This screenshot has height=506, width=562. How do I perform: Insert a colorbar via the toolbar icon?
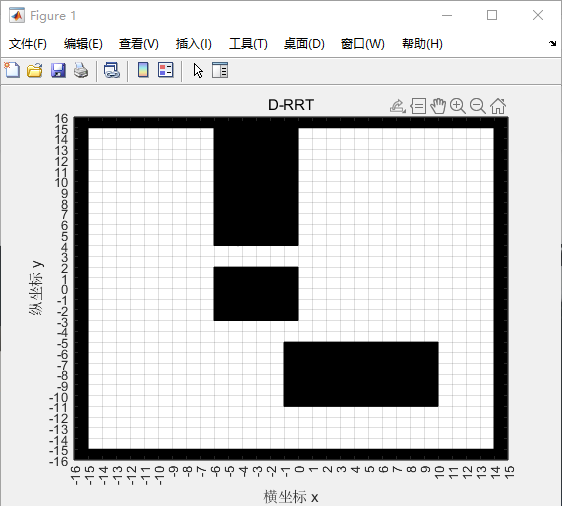click(143, 70)
